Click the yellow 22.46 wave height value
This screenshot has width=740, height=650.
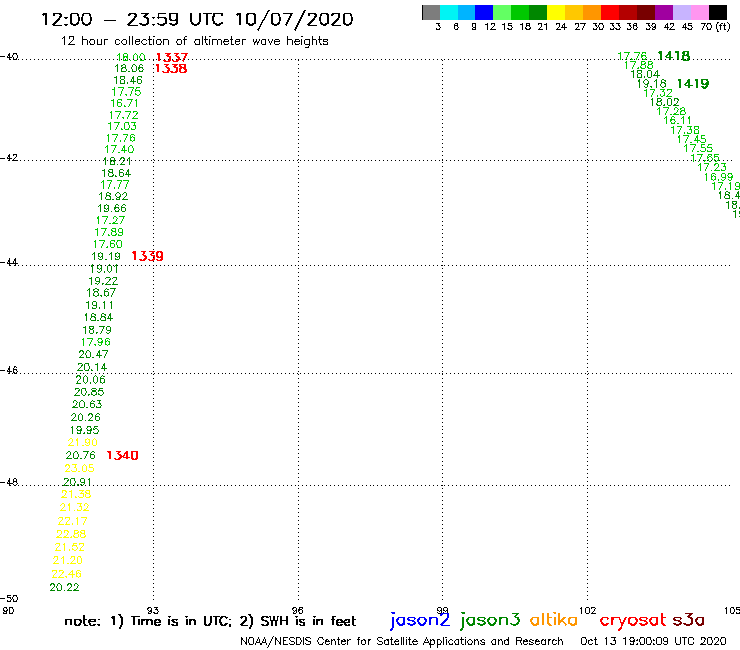(67, 574)
